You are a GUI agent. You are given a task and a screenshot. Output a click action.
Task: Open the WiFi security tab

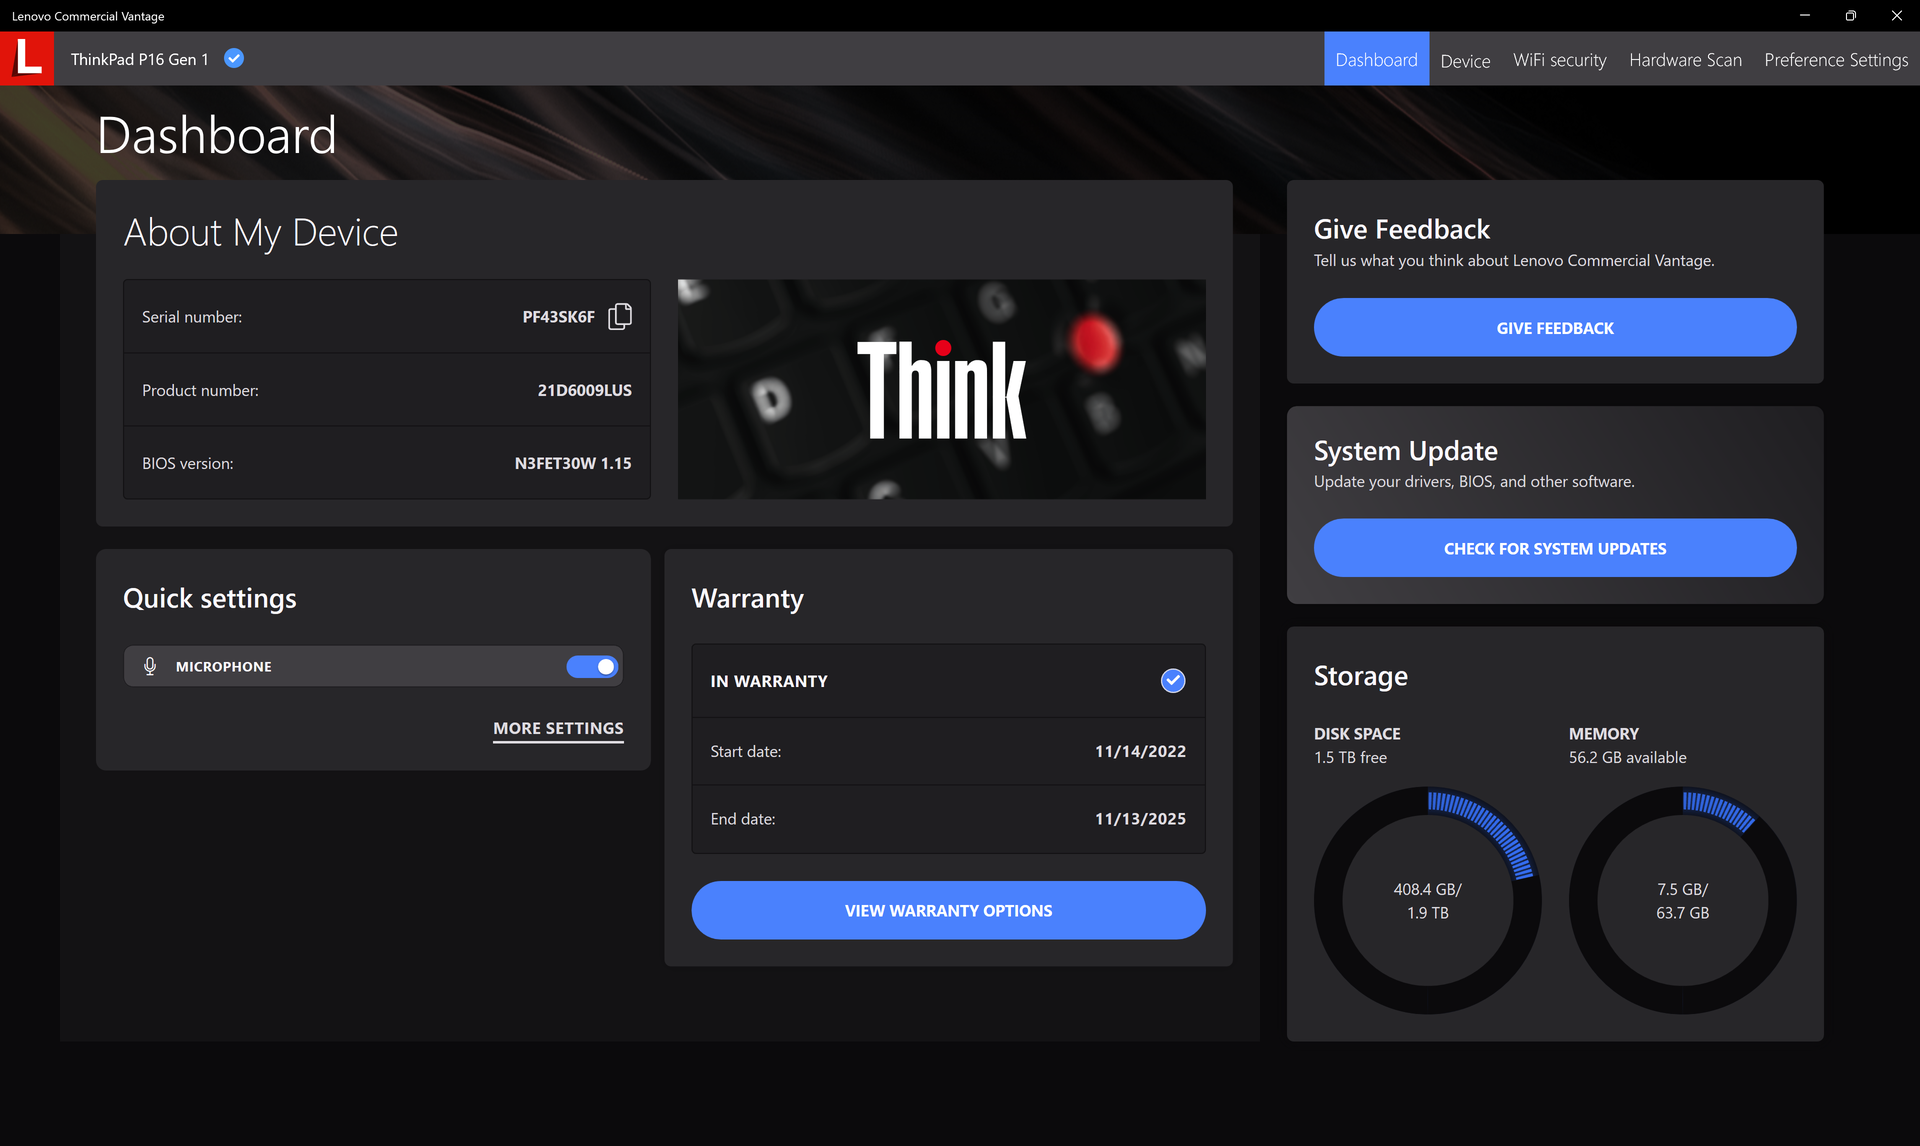[1559, 60]
